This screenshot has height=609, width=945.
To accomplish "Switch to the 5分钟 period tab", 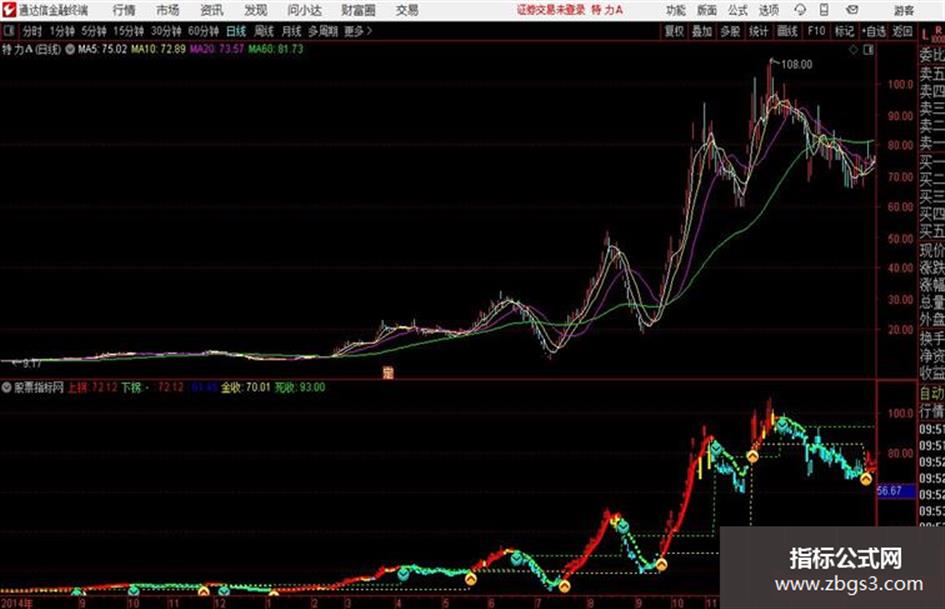I will click(93, 31).
